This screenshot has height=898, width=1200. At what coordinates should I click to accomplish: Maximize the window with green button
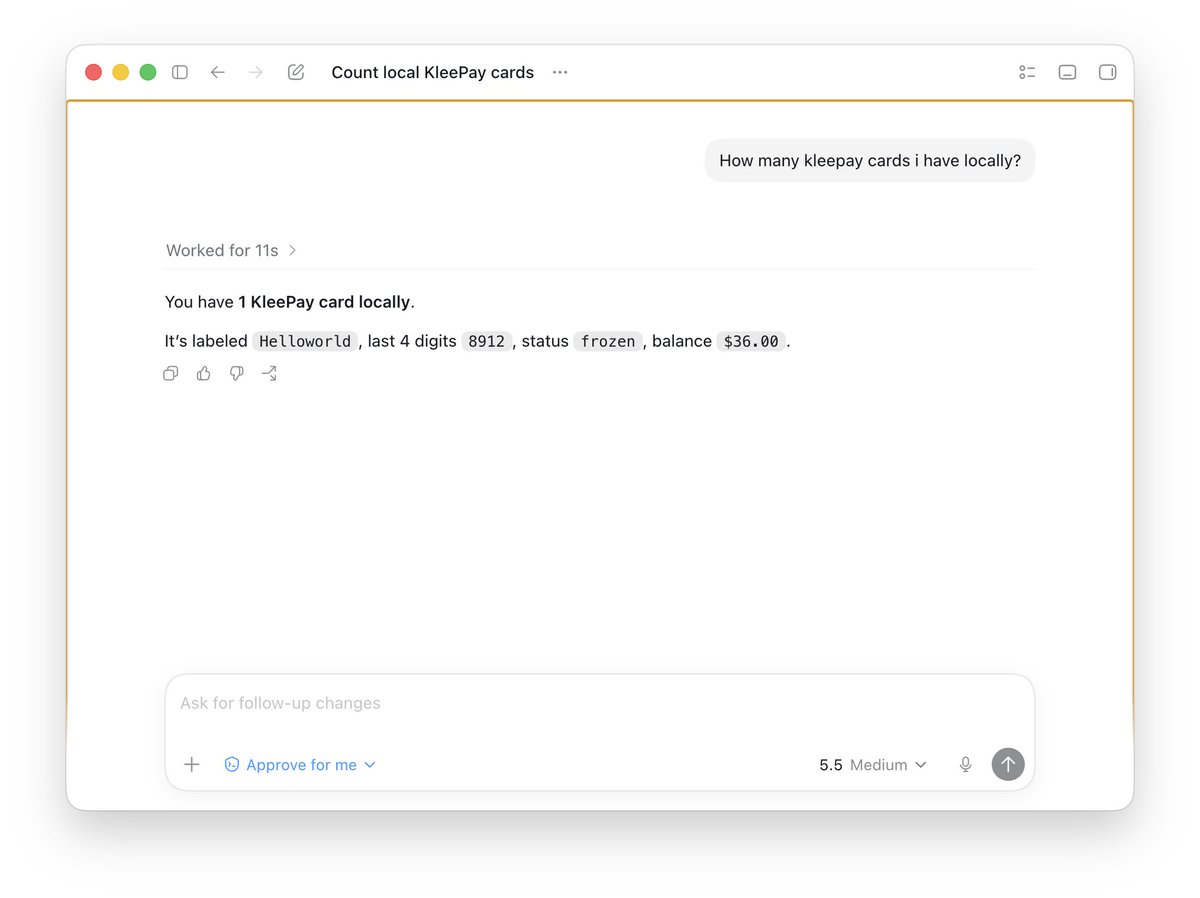[148, 72]
